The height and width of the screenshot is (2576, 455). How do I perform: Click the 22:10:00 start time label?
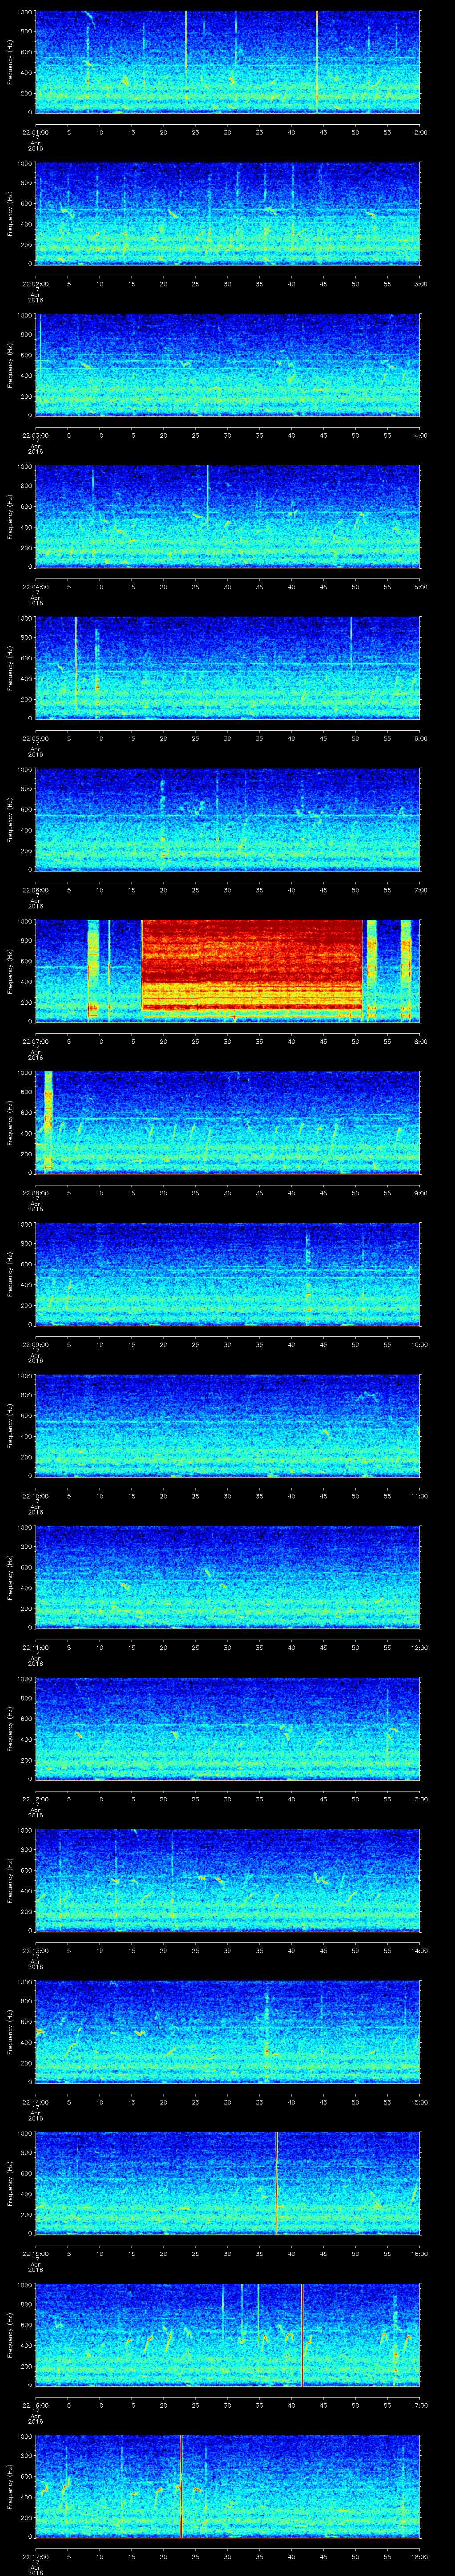coord(34,1495)
